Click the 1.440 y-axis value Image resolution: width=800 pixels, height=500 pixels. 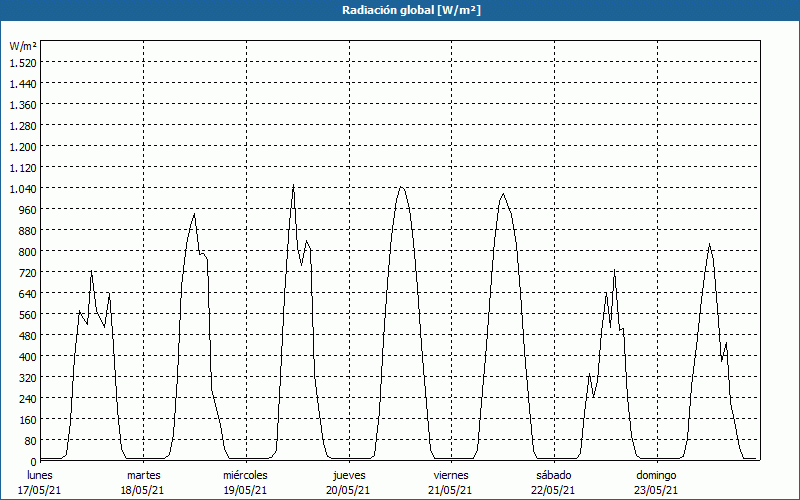pyautogui.click(x=23, y=84)
